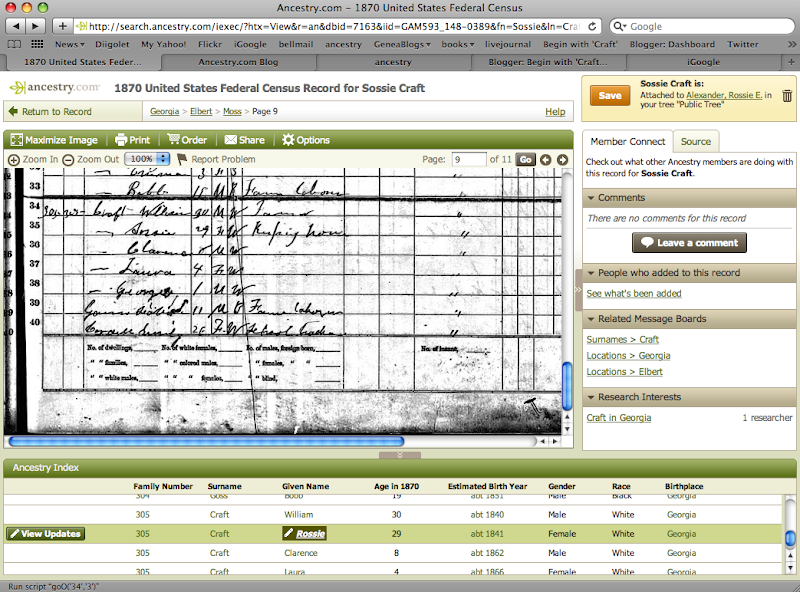Open the Flickr bookmark
Screen dimensions: 800x592
tap(210, 44)
